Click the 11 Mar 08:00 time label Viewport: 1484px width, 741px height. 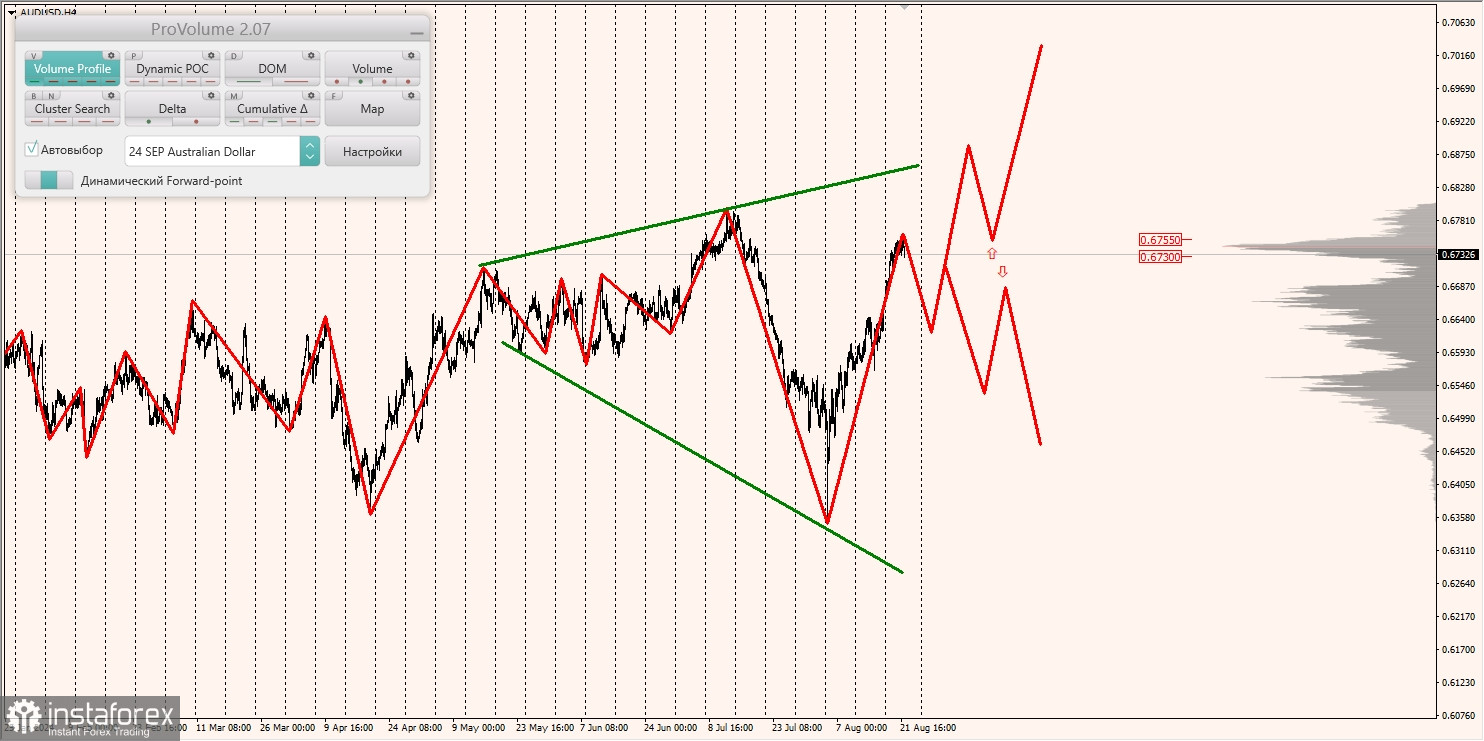tap(224, 728)
